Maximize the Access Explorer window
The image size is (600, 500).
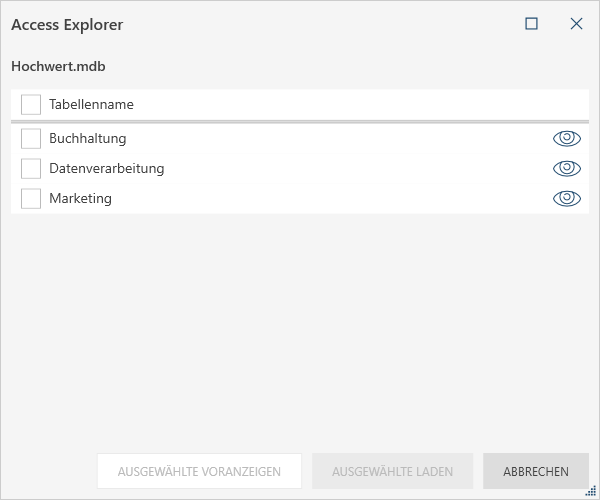532,24
